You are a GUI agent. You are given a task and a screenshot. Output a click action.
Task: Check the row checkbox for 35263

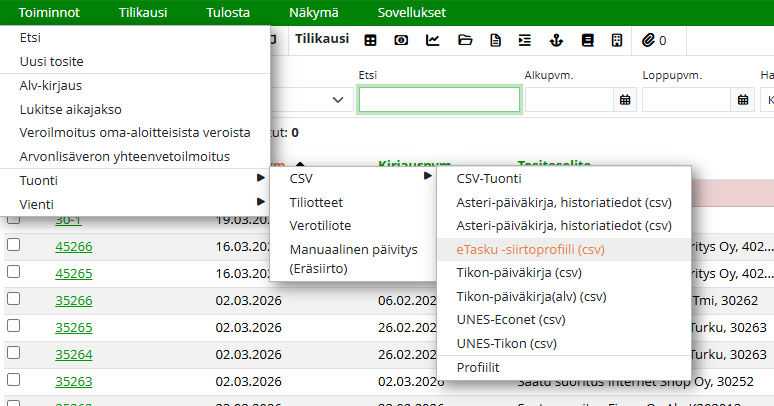[14, 381]
